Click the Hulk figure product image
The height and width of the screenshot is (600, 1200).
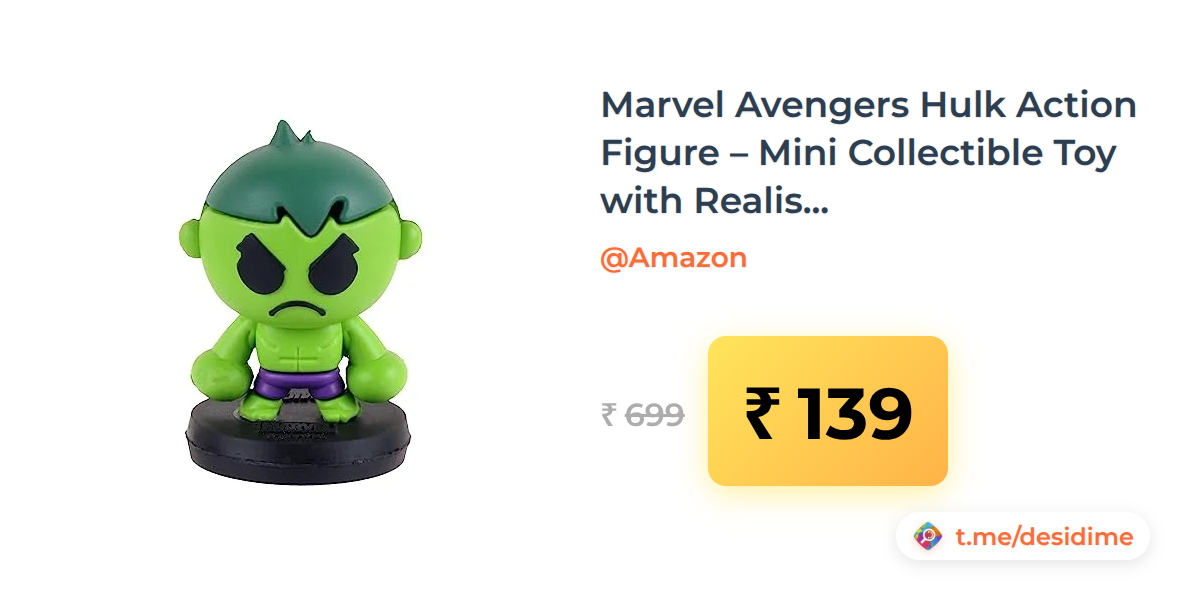296,302
